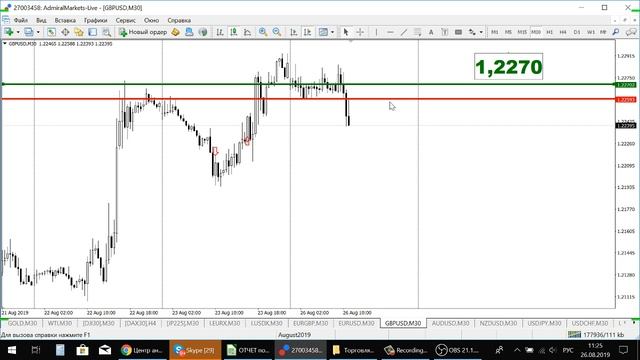Open the Вид menu
640x360 pixels.
41,20
